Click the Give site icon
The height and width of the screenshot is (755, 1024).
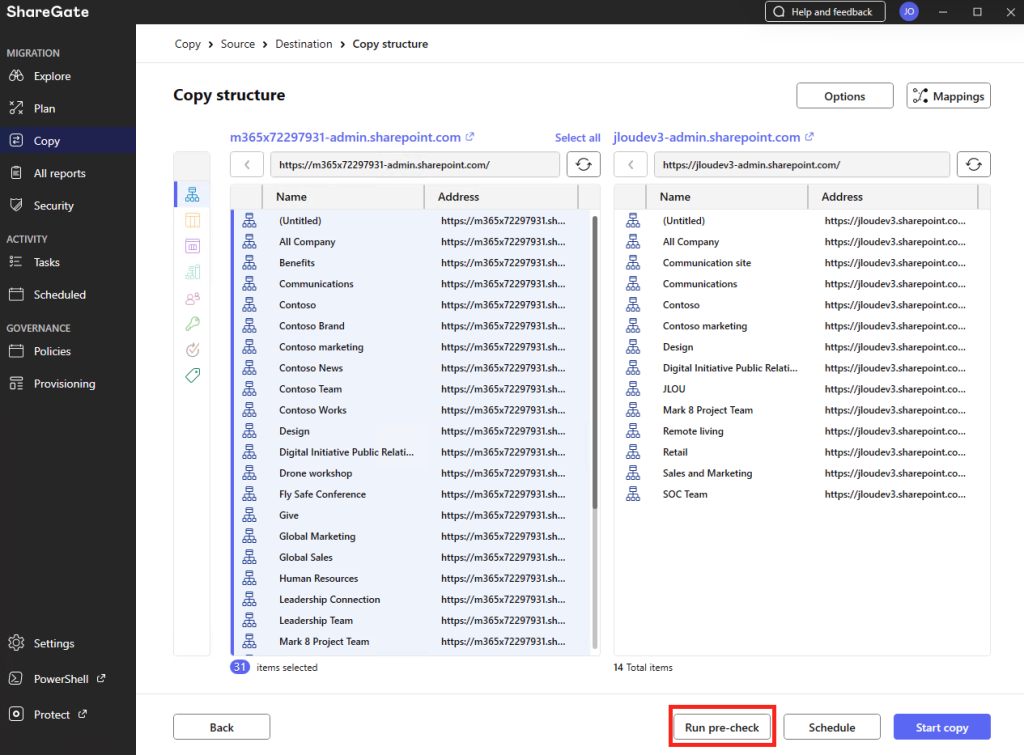coord(249,515)
